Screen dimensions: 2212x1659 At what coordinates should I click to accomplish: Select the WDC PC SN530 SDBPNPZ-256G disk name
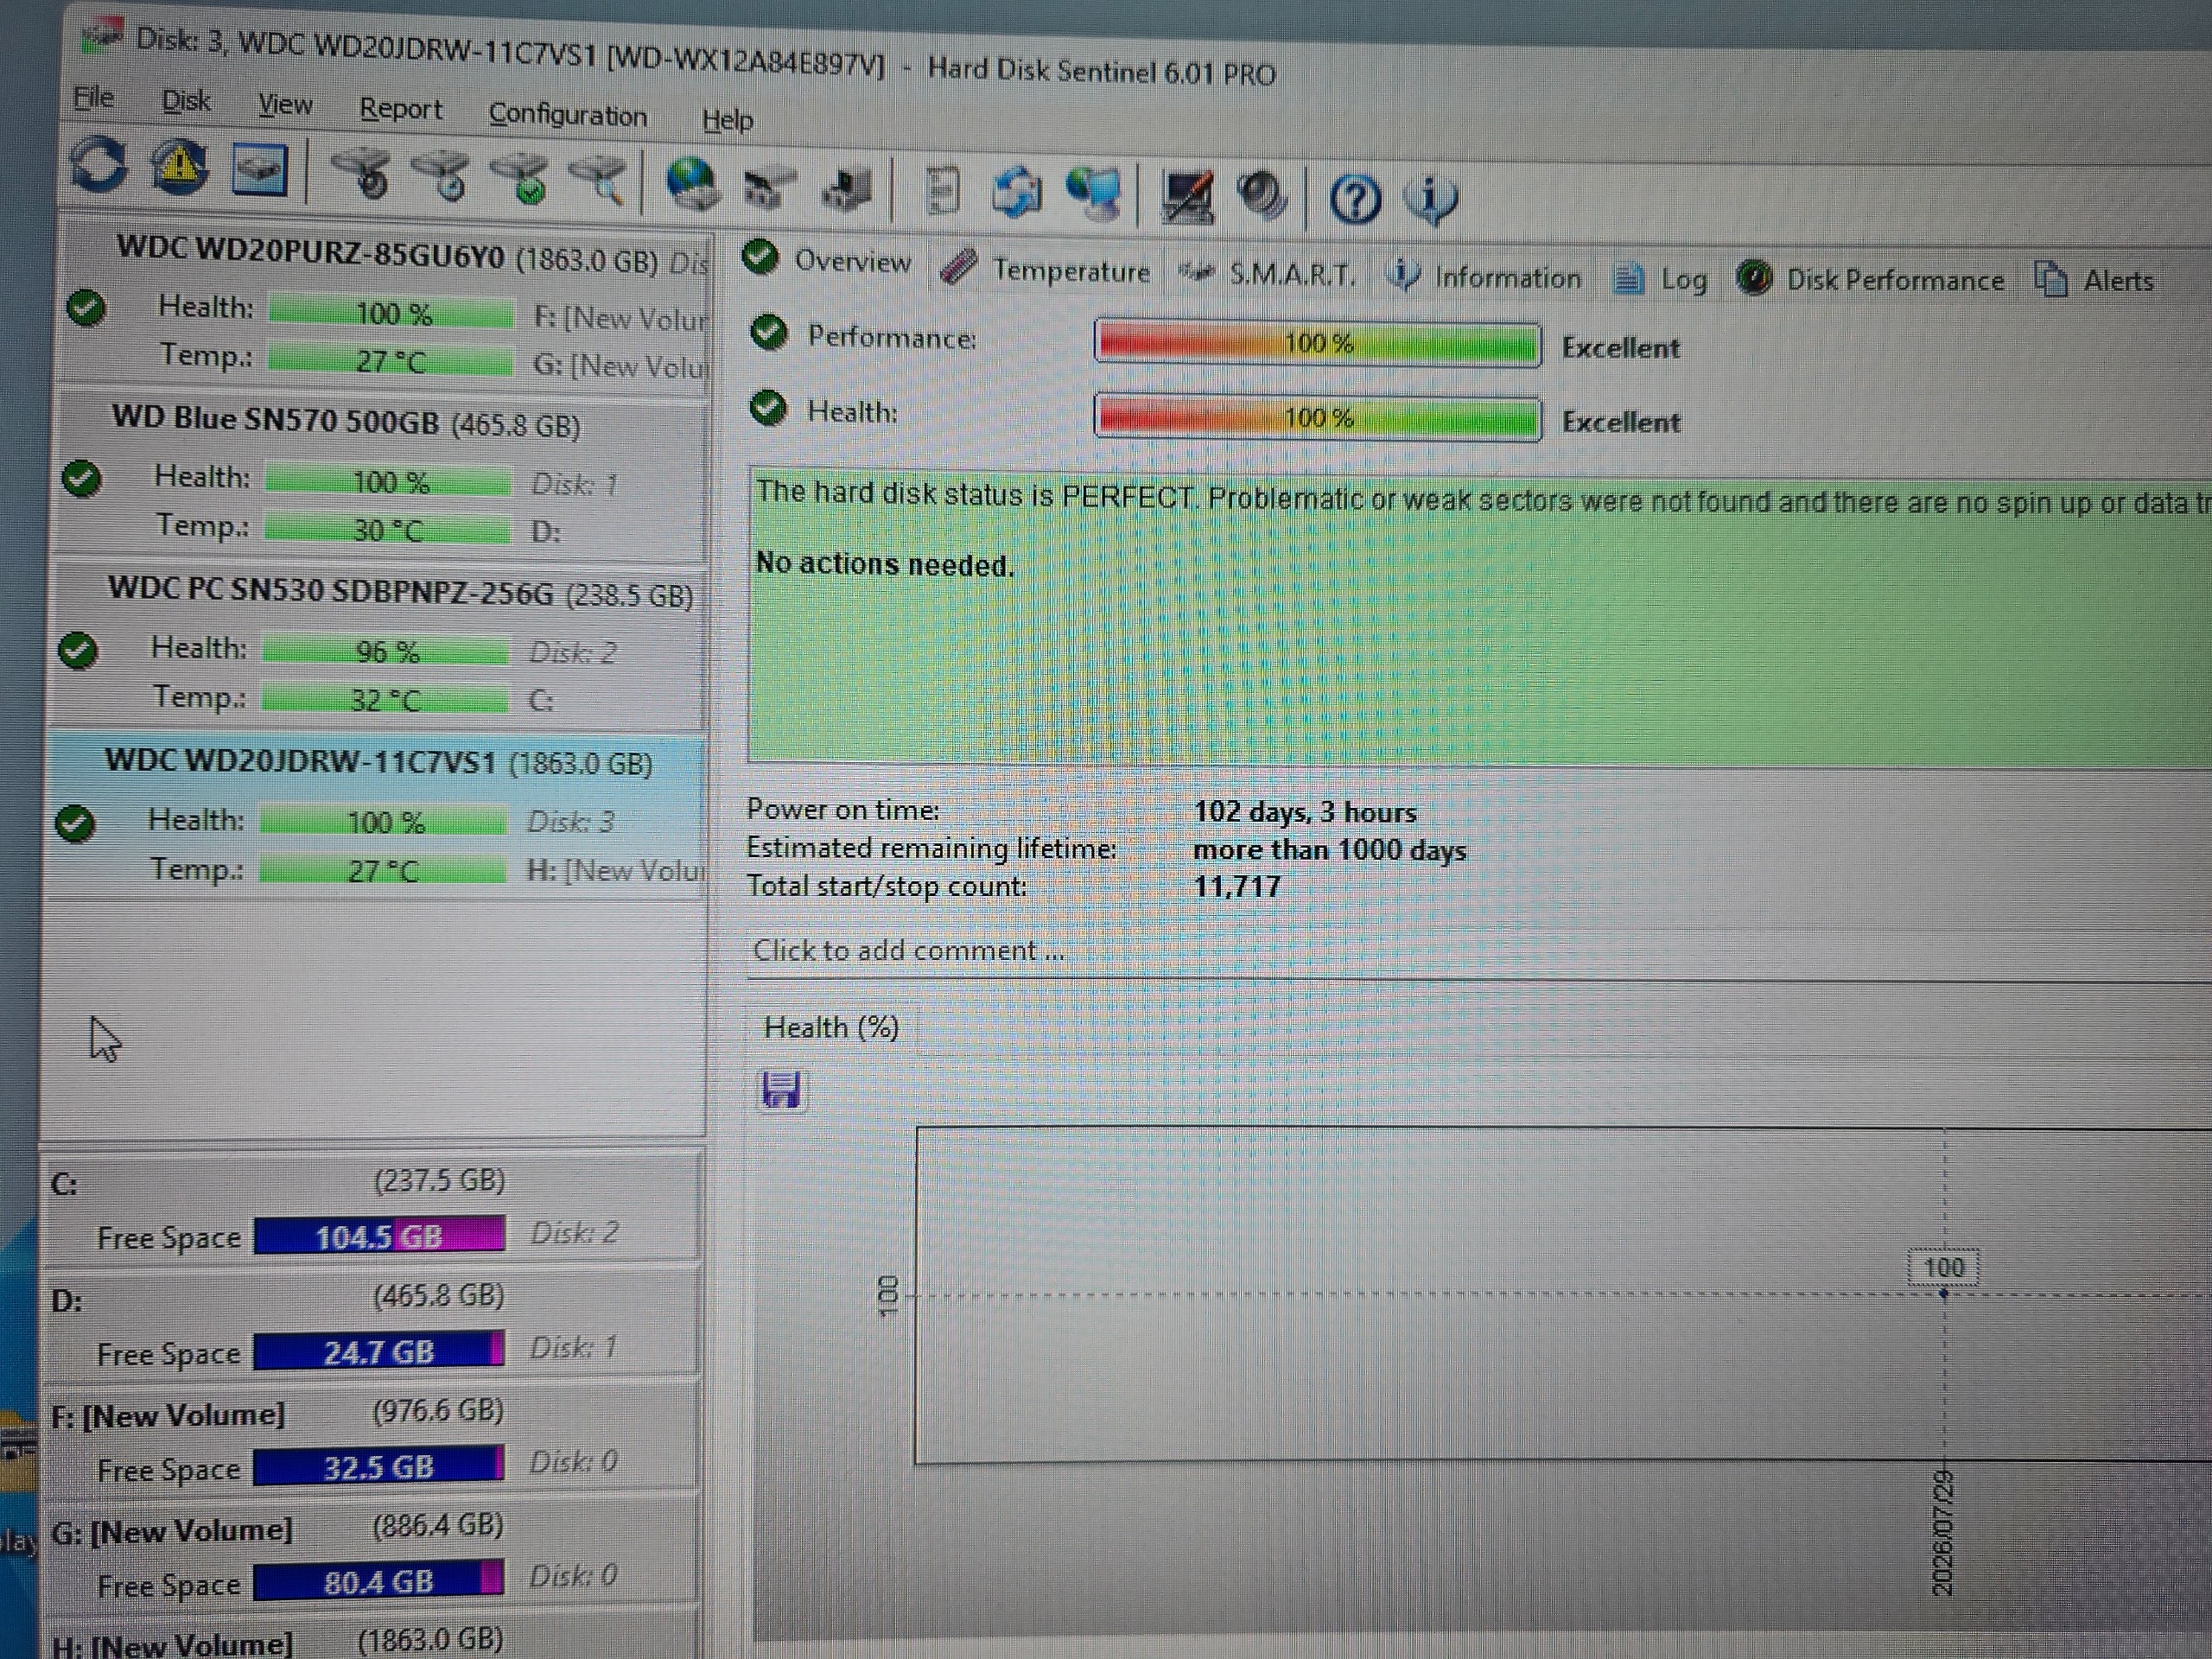point(330,590)
